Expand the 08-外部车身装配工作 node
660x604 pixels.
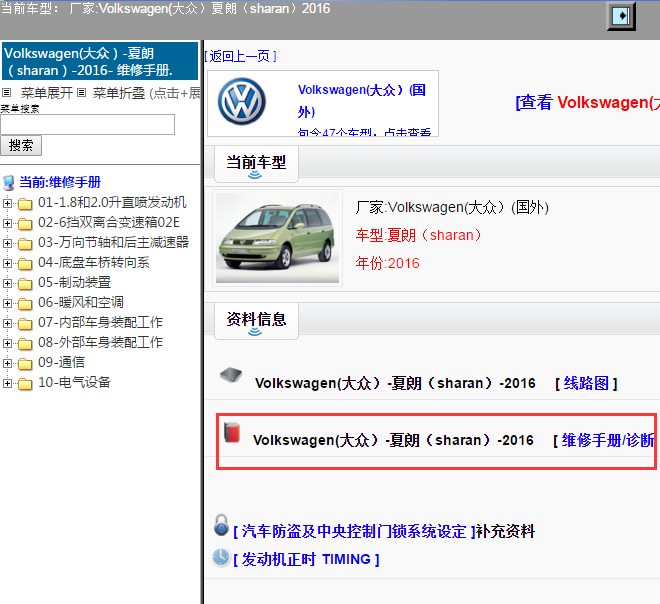7,343
